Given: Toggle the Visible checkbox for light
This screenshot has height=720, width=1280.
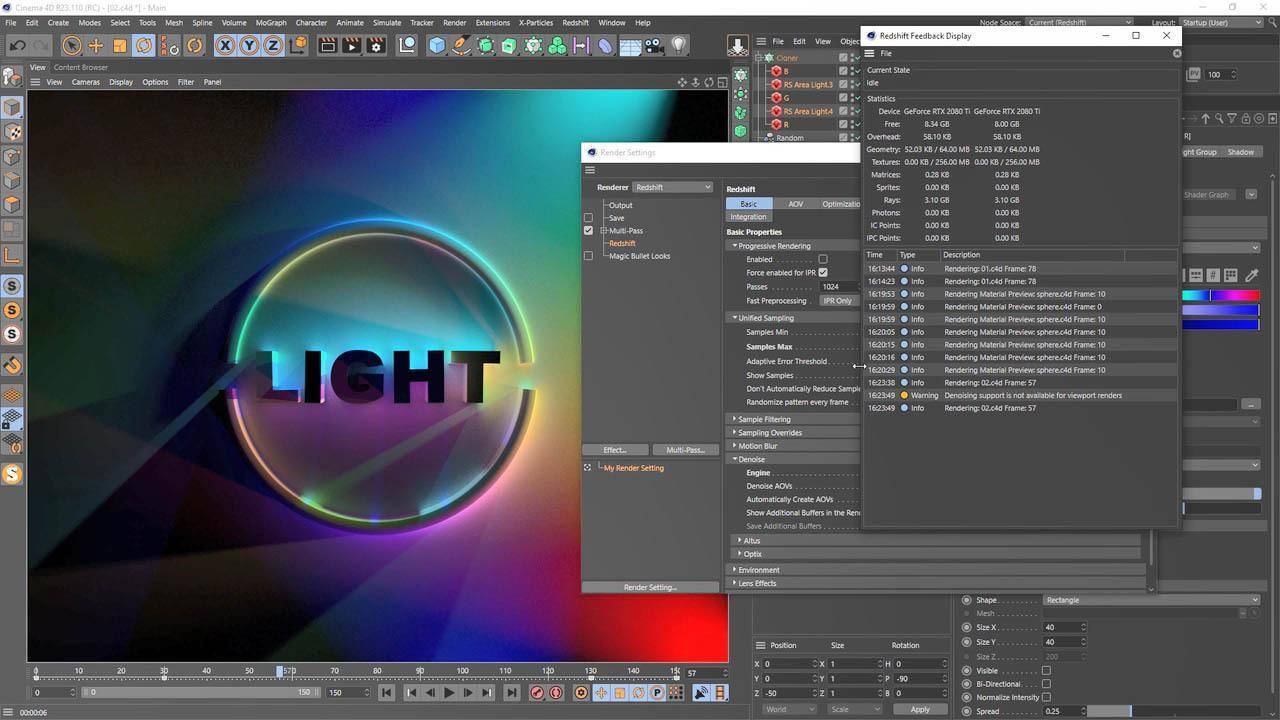Looking at the screenshot, I should tap(1046, 670).
